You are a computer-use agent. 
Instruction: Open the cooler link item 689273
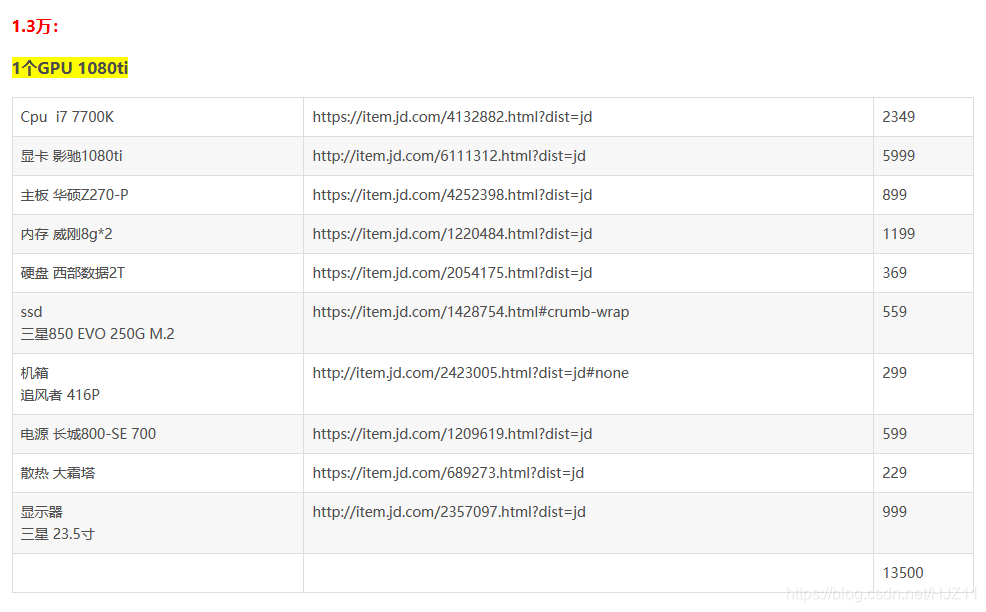tap(448, 473)
